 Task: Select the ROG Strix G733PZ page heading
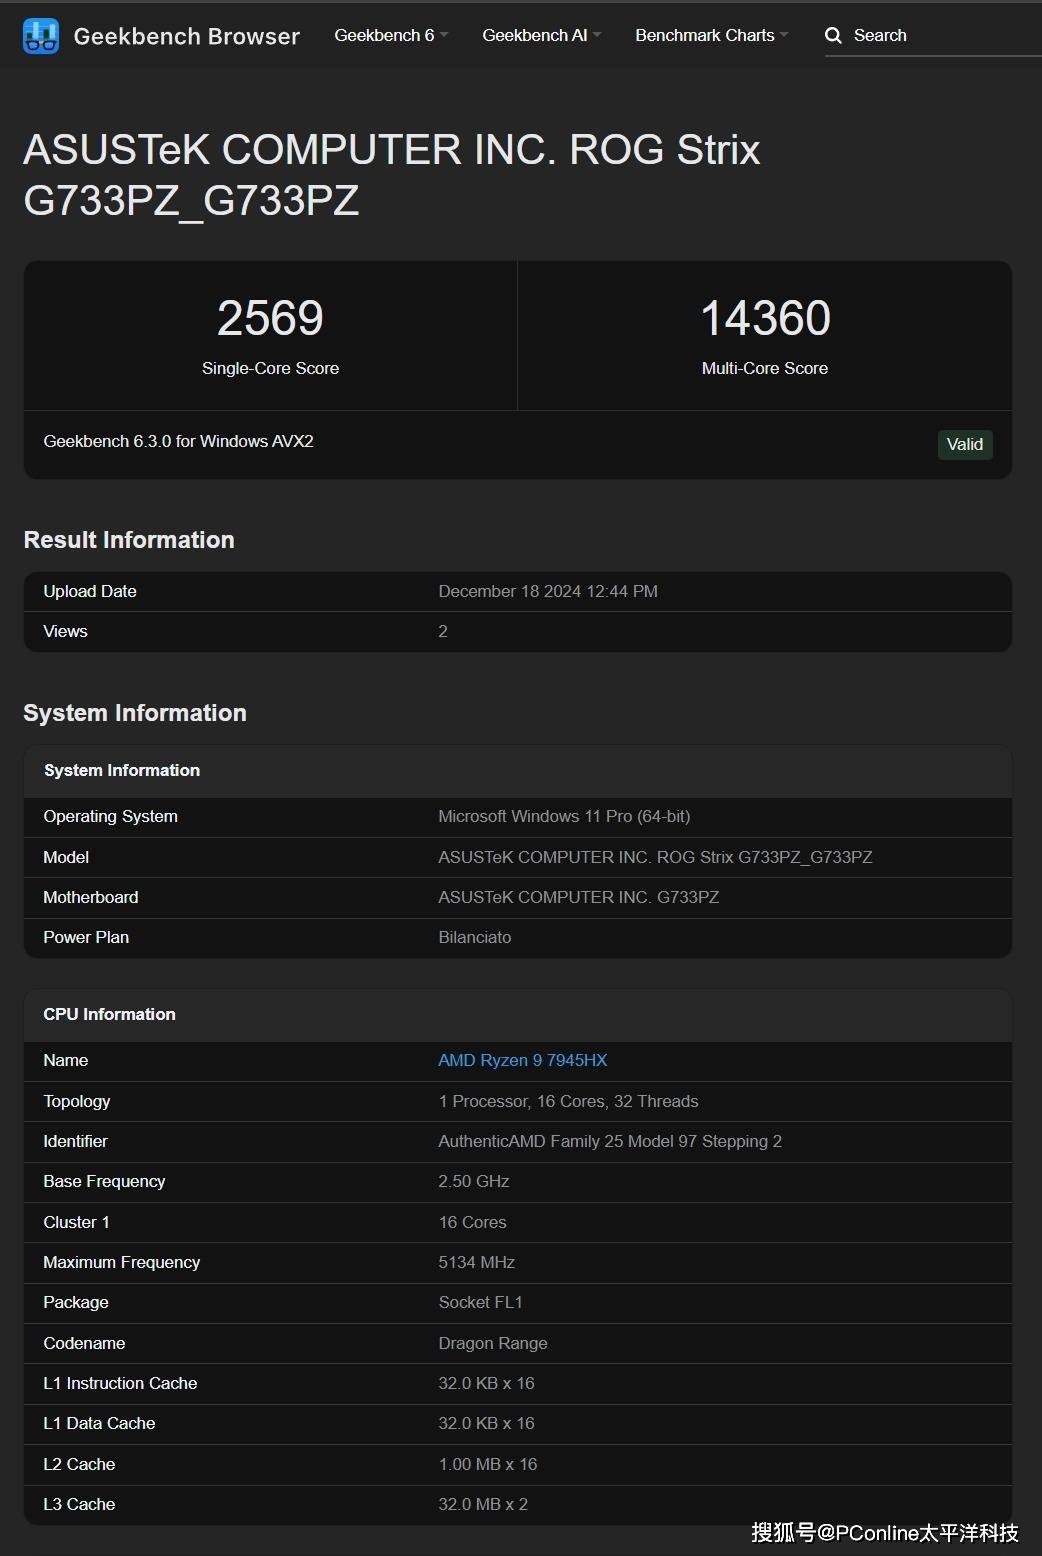[x=391, y=175]
